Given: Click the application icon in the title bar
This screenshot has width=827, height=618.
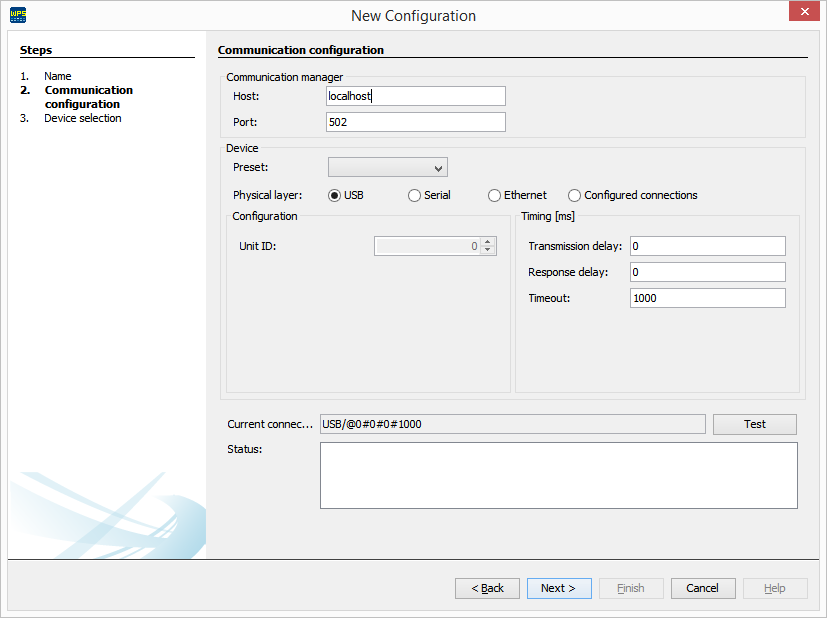Looking at the screenshot, I should point(17,14).
